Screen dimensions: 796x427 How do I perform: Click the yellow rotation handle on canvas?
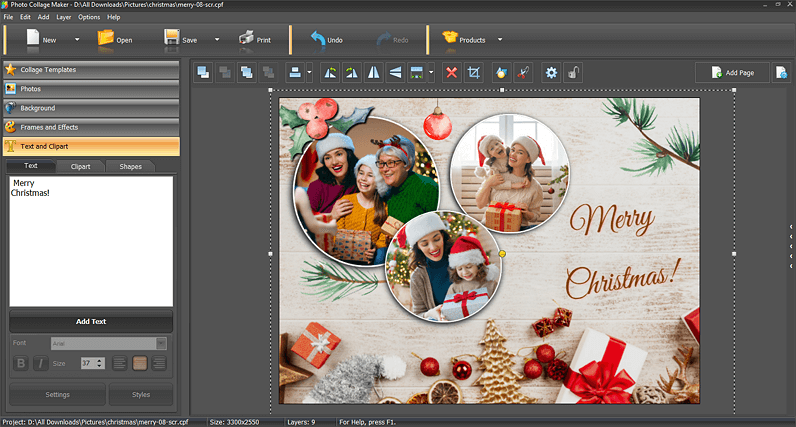(x=502, y=253)
